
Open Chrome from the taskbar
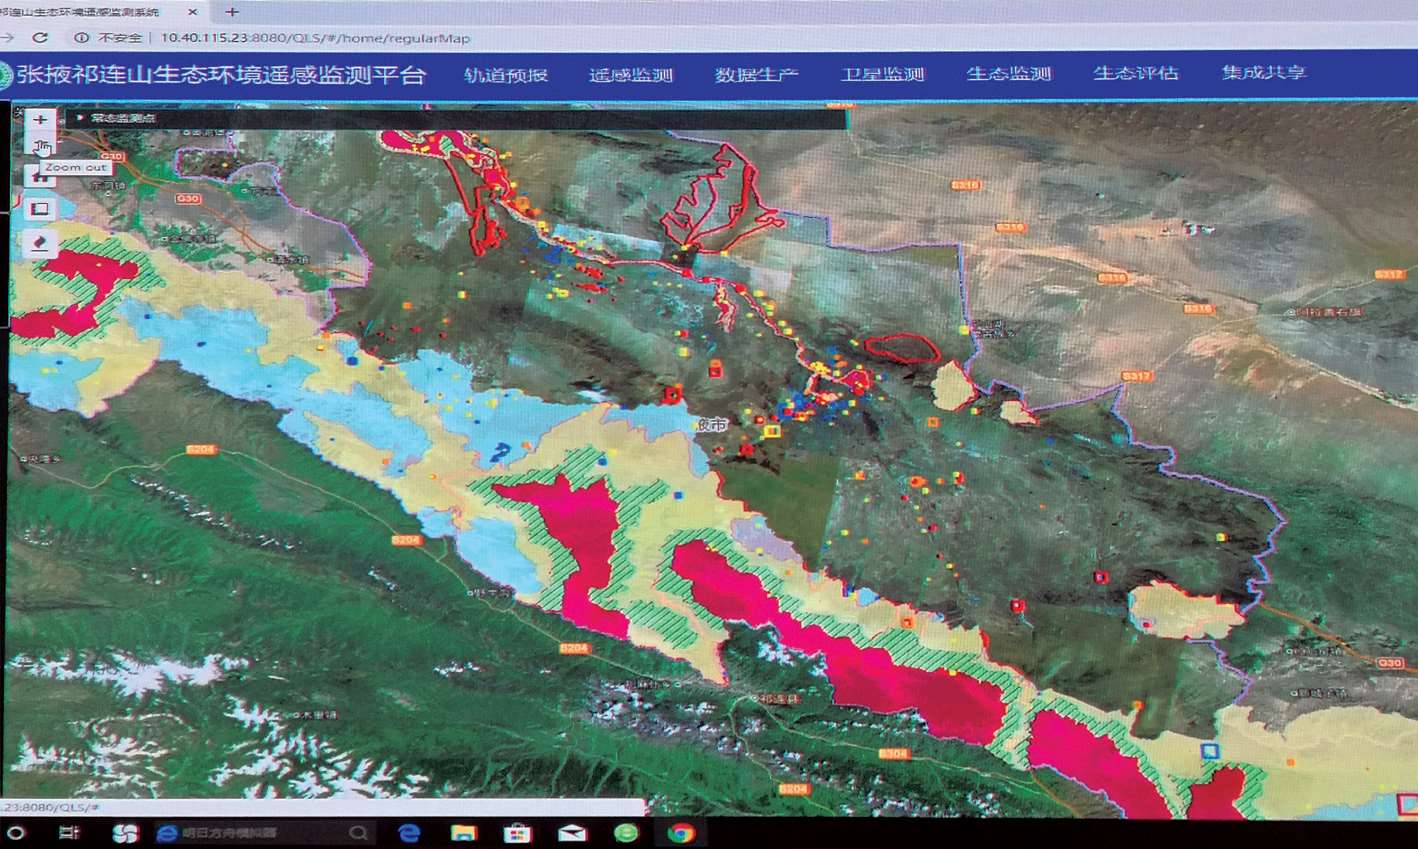(681, 832)
